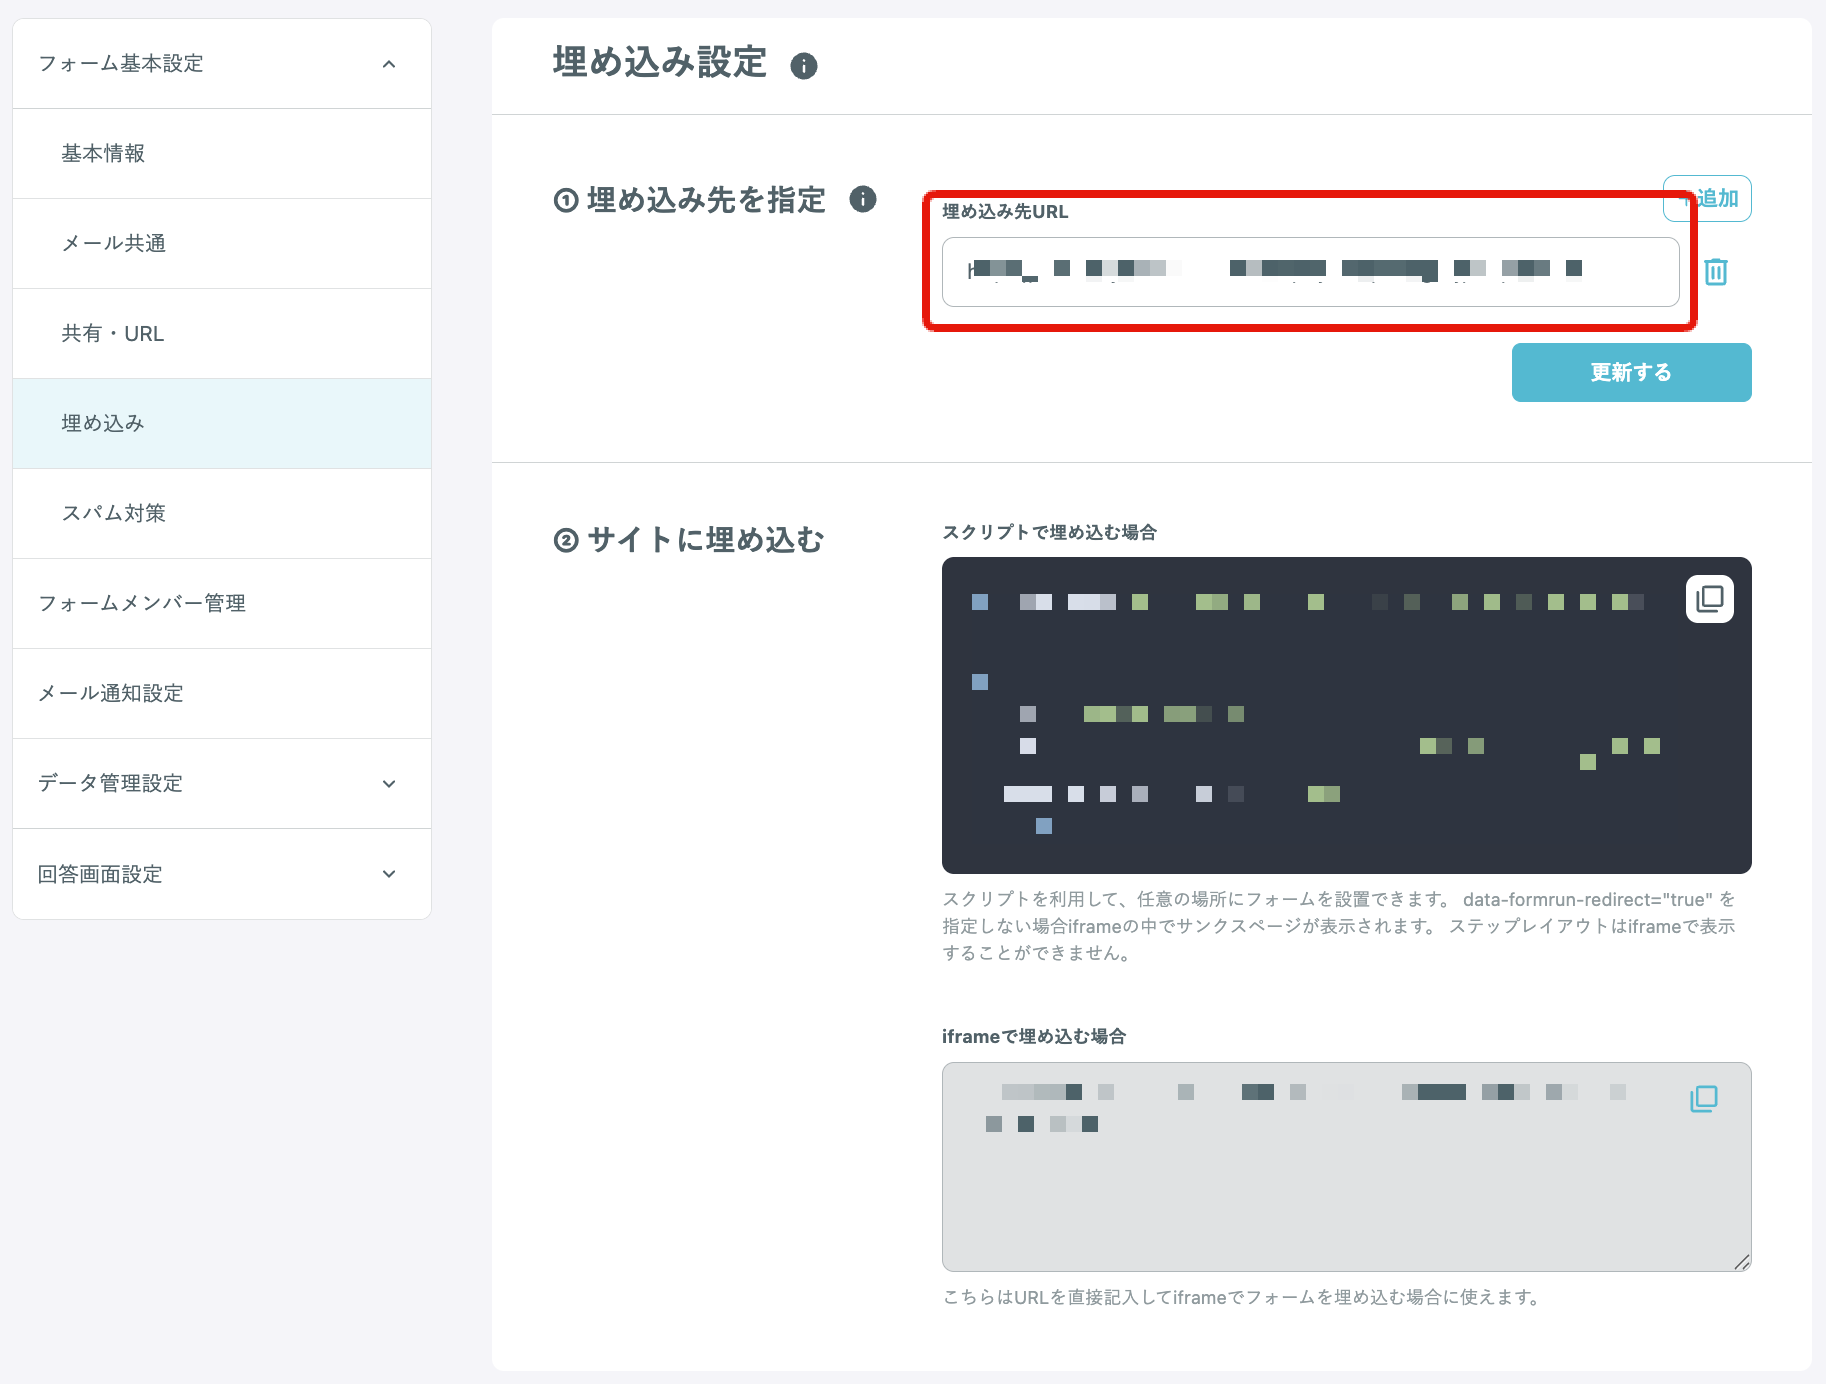Open メール共通 settings

222,244
